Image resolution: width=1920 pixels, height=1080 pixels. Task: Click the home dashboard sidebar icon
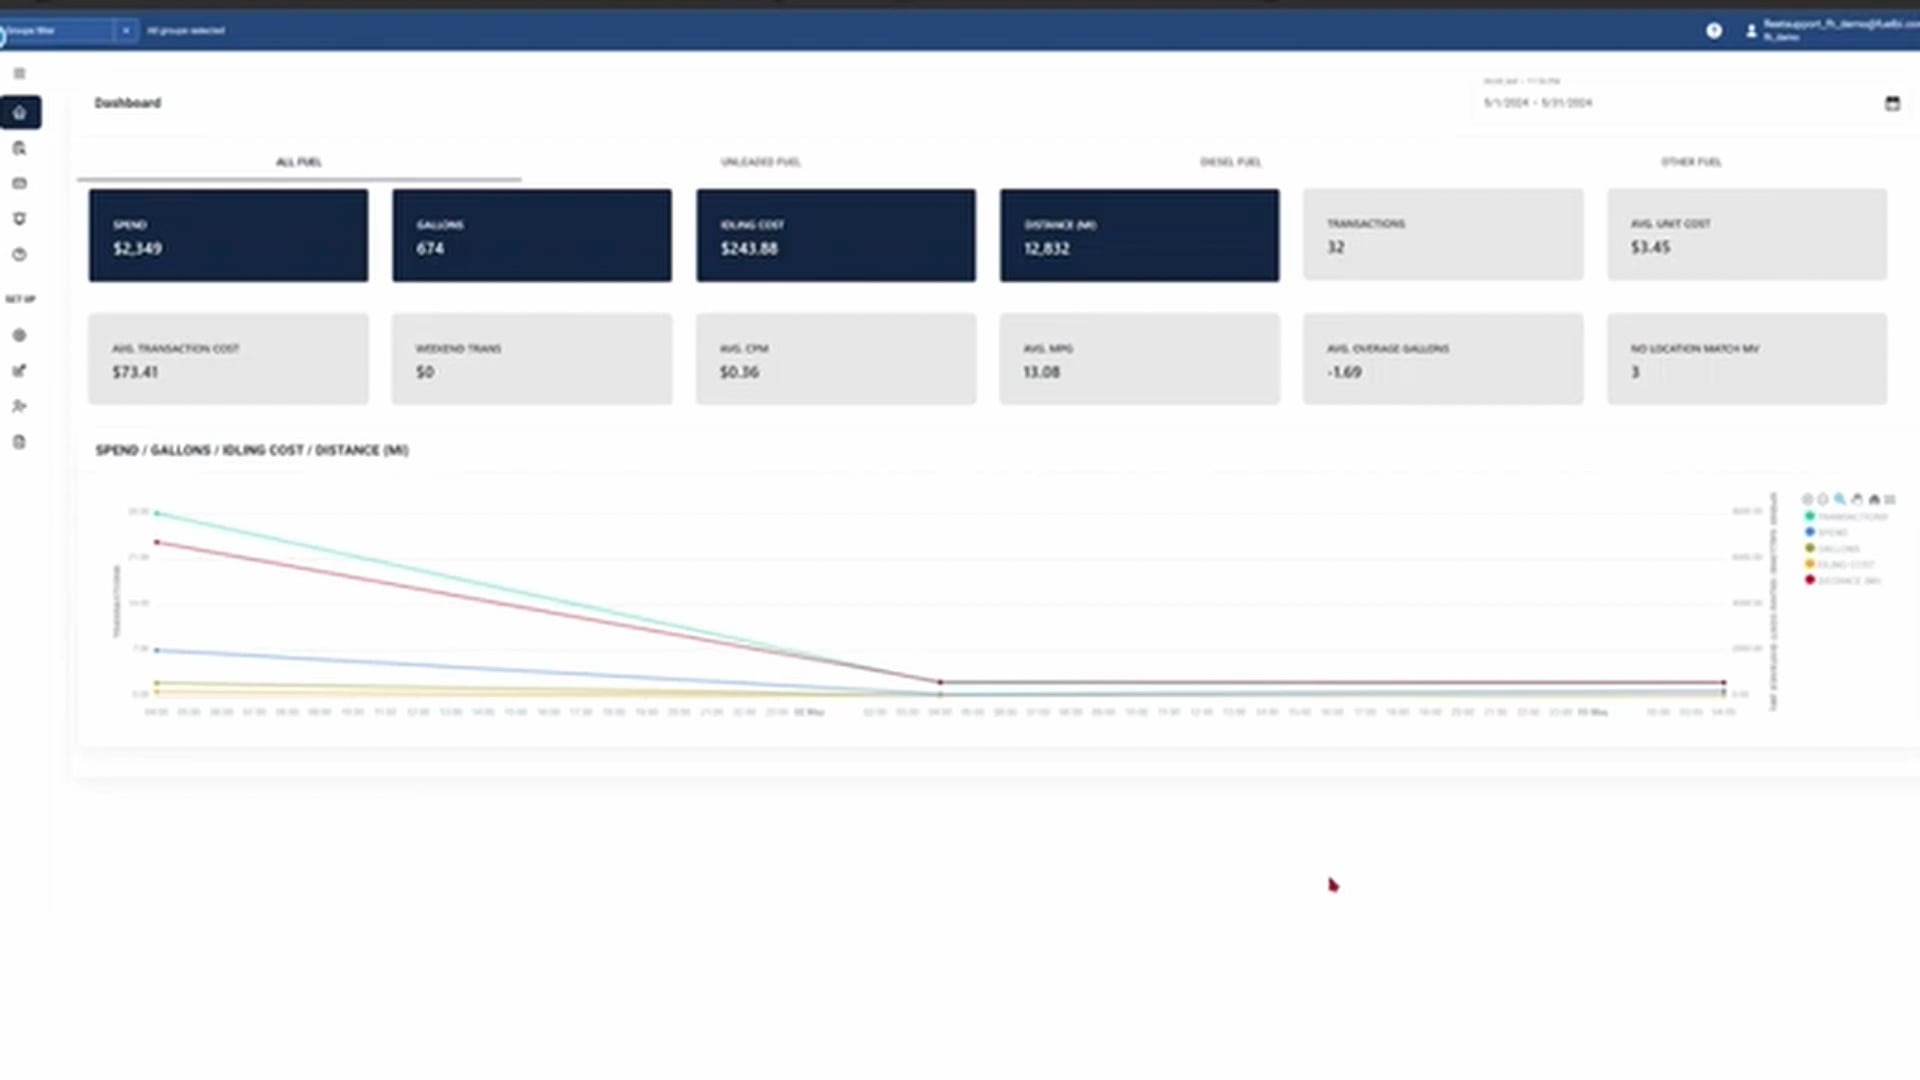(x=20, y=112)
